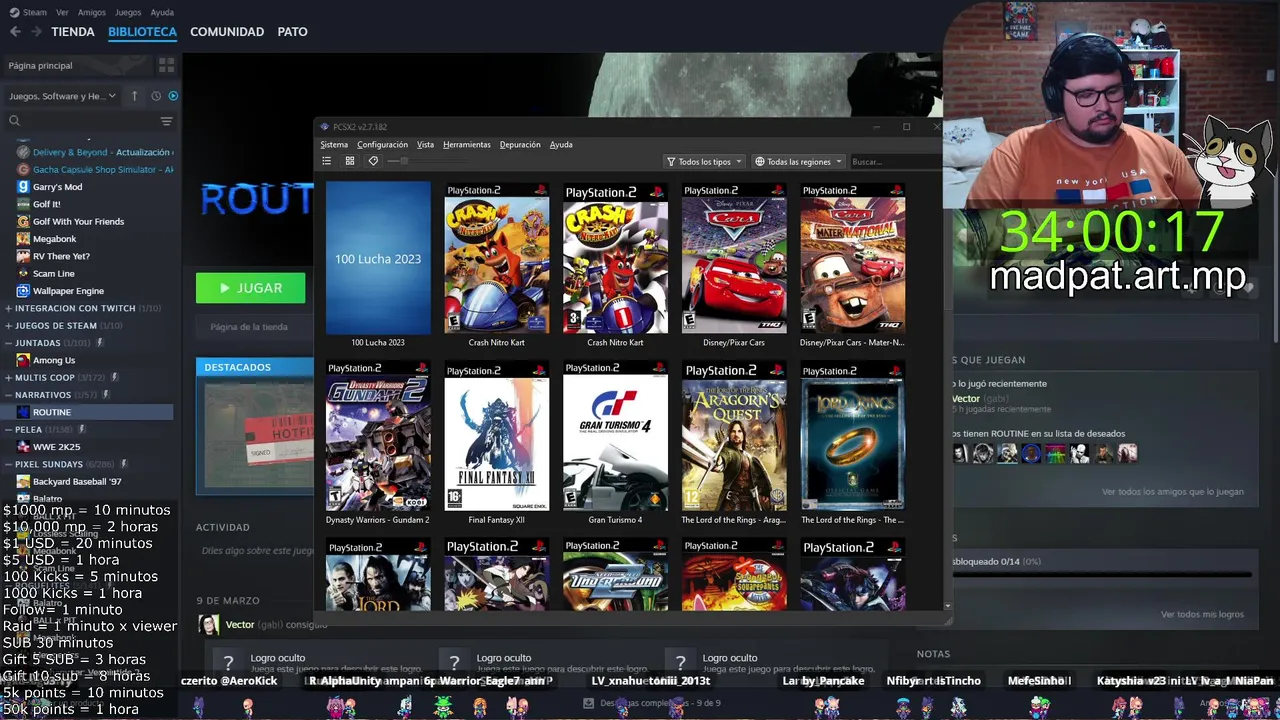This screenshot has height=720, width=1280.
Task: Open PCSX2's Sistema menu
Action: 334,145
